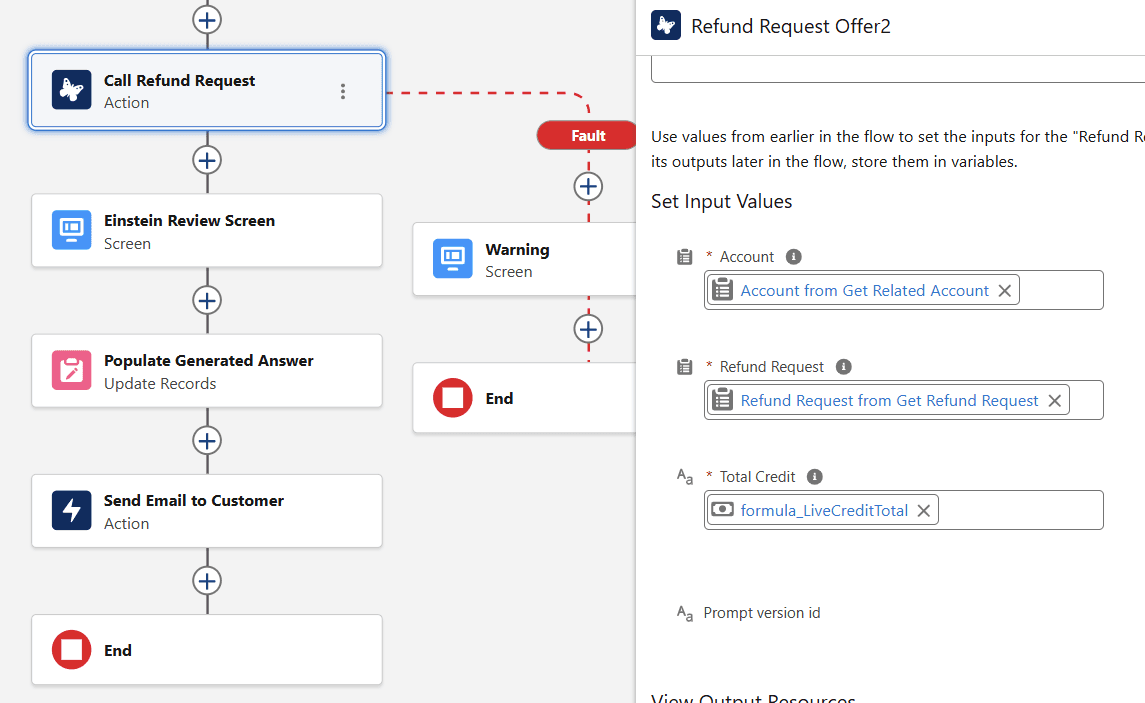Show info tooltip for Total Credit field
Image resolution: width=1145 pixels, height=703 pixels.
pyautogui.click(x=815, y=477)
